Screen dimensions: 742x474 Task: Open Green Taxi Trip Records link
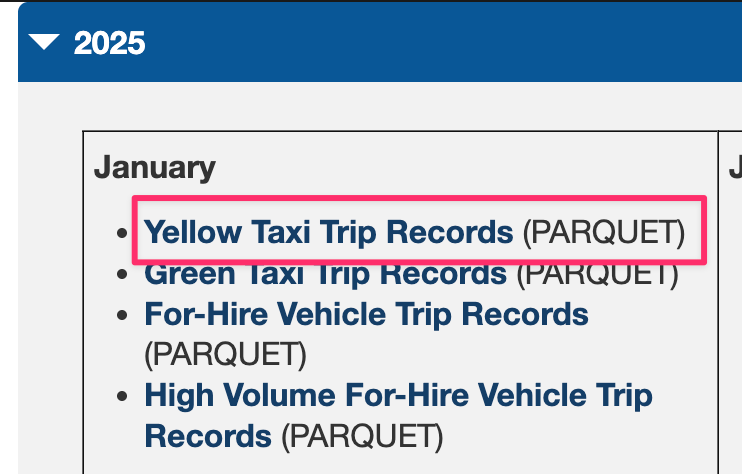click(x=325, y=273)
